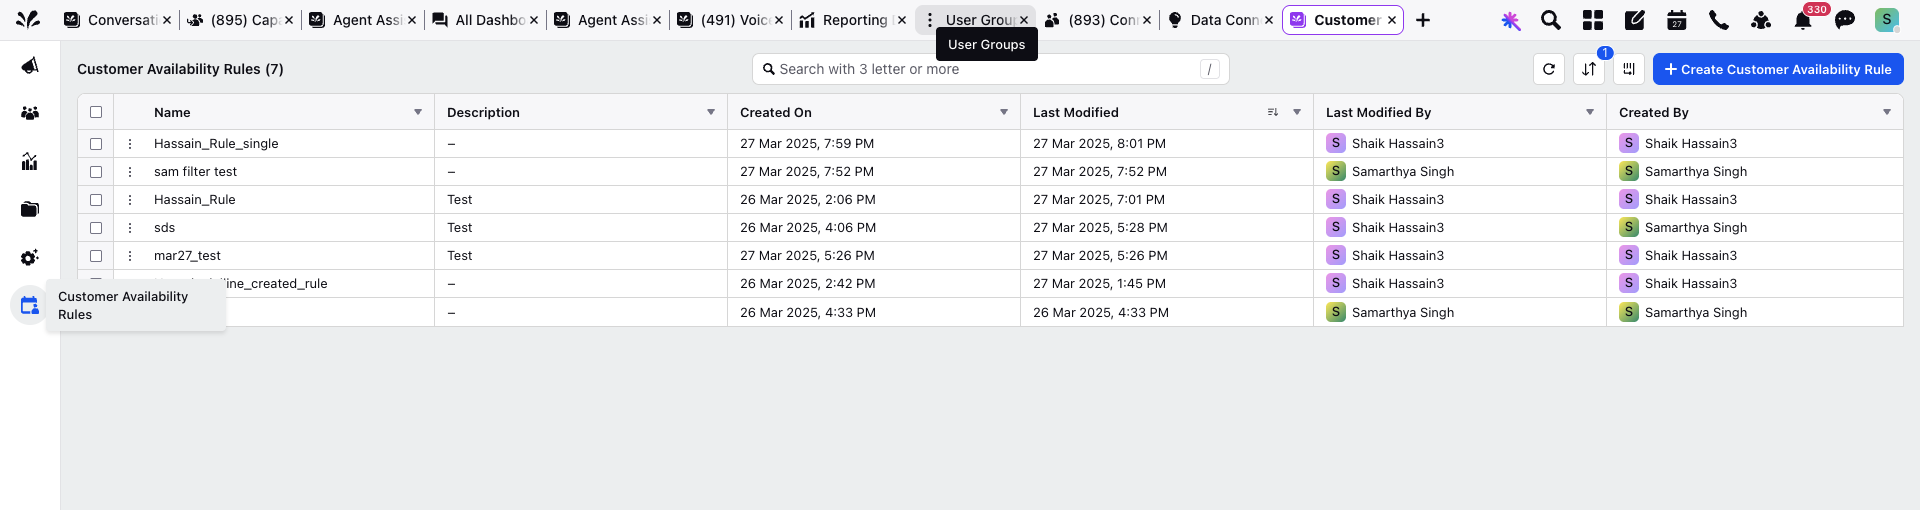Click the phone call icon in the top bar
This screenshot has width=1920, height=510.
point(1719,20)
